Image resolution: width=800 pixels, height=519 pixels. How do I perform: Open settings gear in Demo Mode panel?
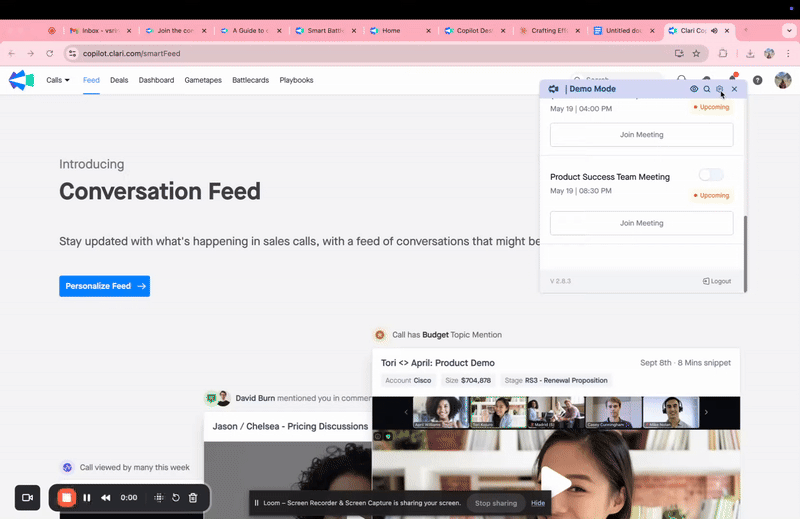click(x=719, y=89)
